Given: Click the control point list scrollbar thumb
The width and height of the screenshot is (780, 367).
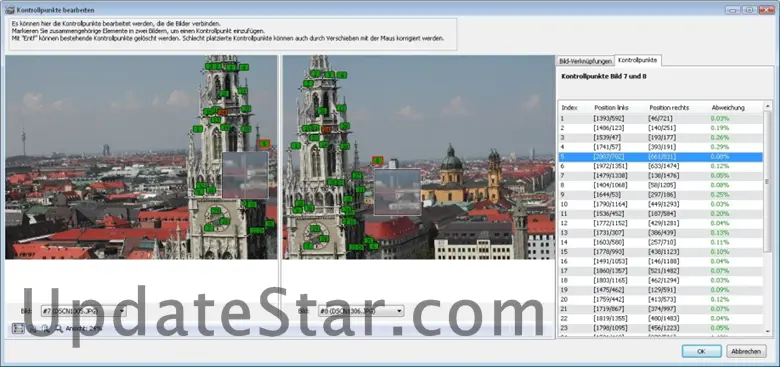Looking at the screenshot, I should 767,182.
